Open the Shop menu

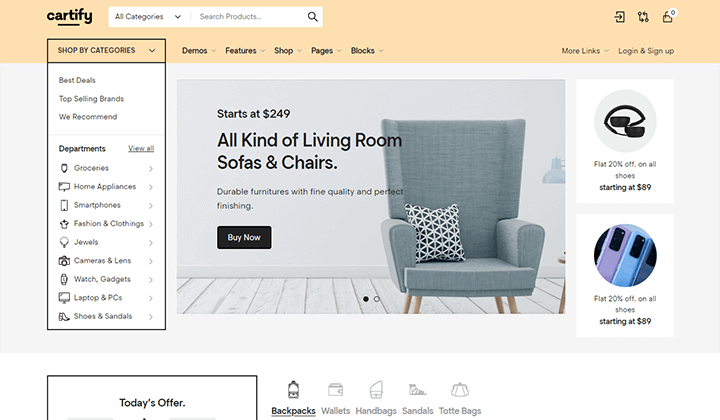[x=288, y=50]
